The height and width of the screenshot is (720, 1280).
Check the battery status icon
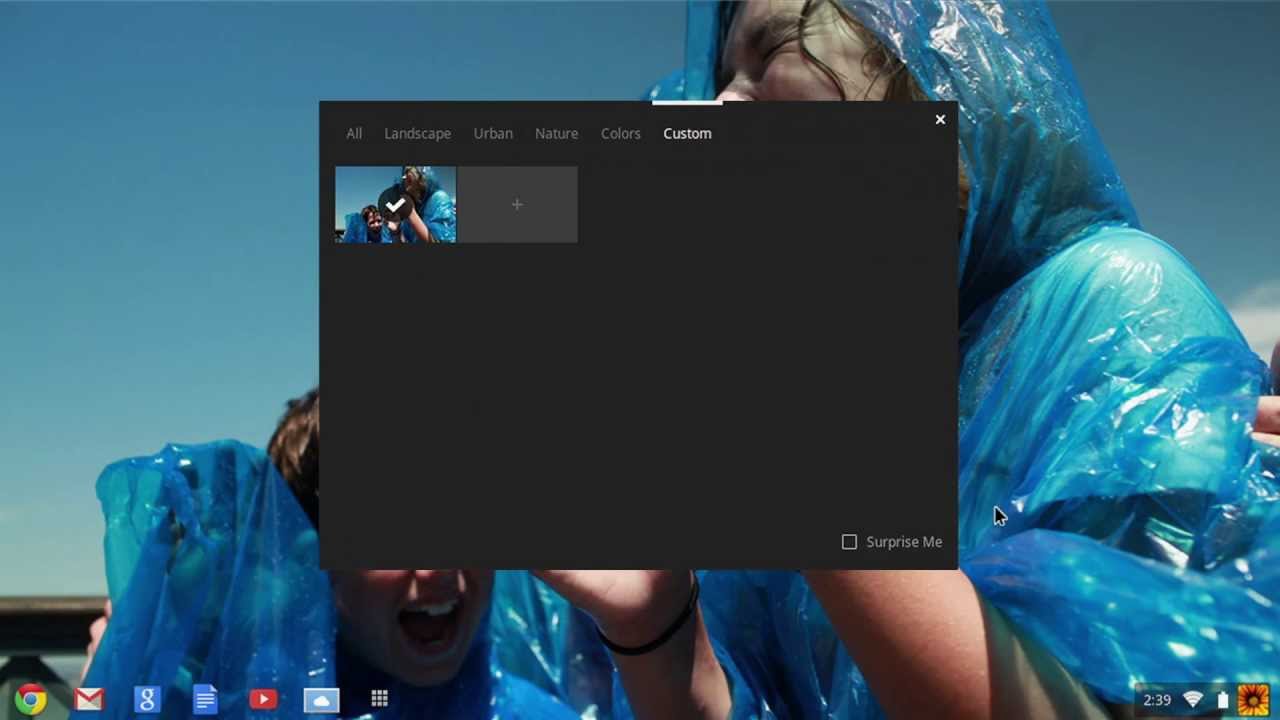click(x=1222, y=699)
